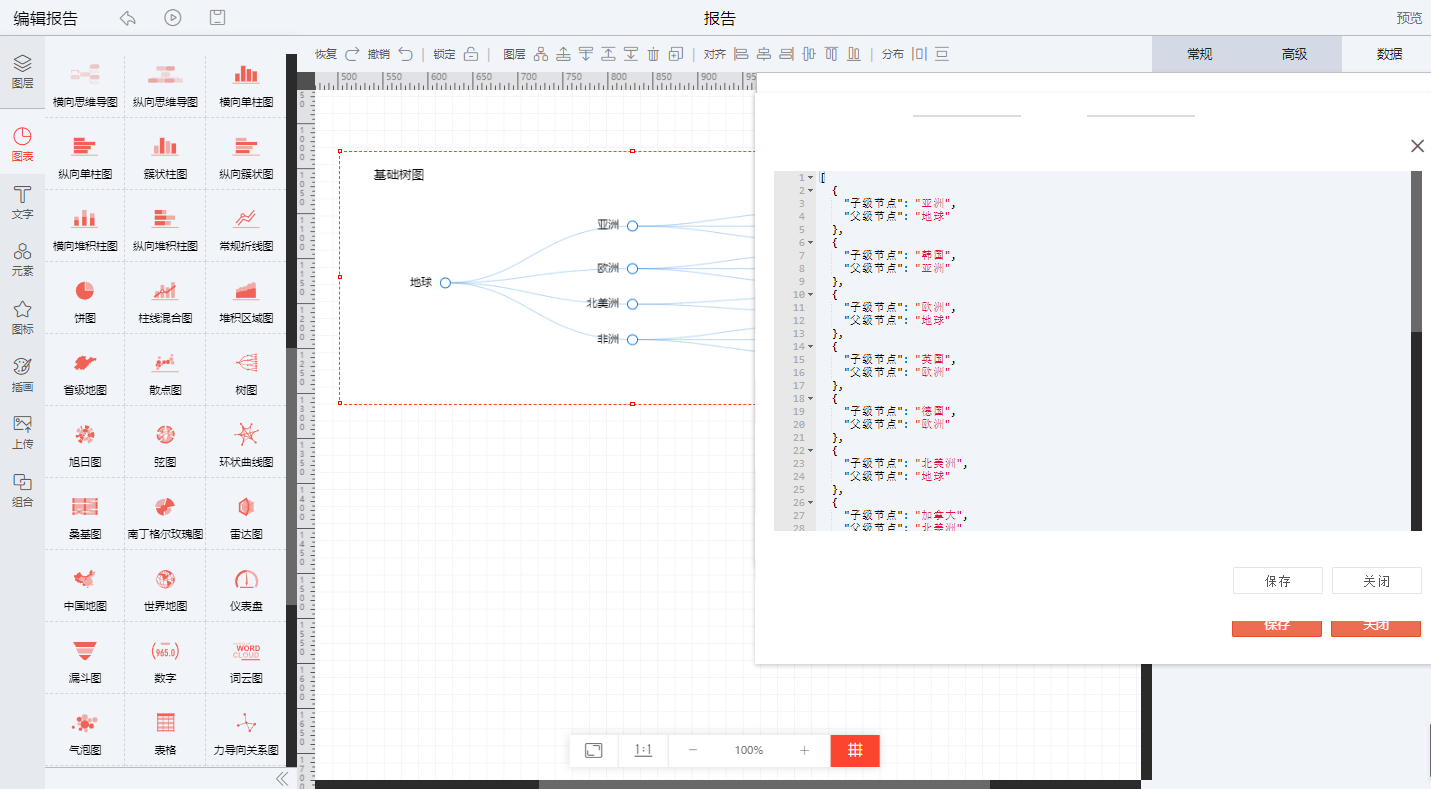Viewport: 1431px width, 789px height.
Task: Select the 图表 chart sidebar panel
Action: tap(22, 145)
